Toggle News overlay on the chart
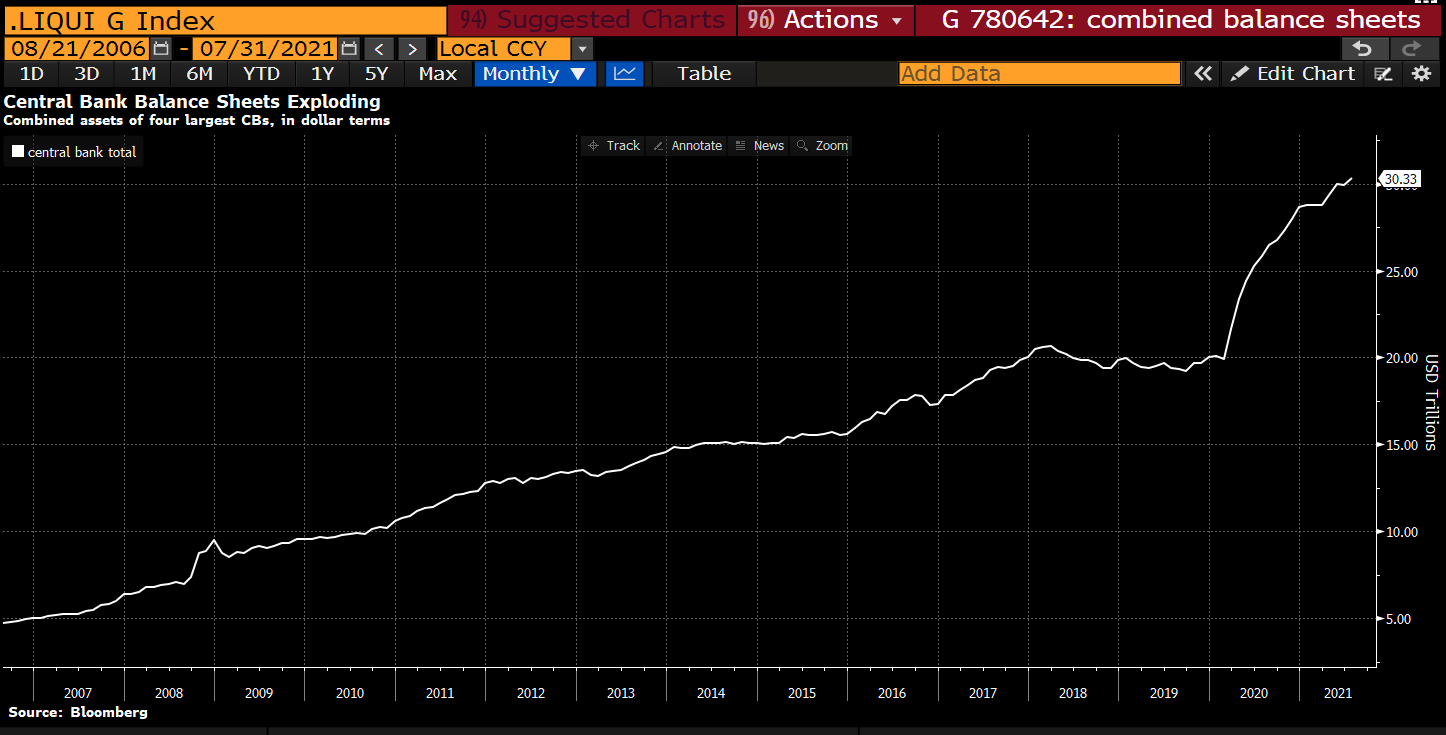Viewport: 1446px width, 735px height. [759, 146]
